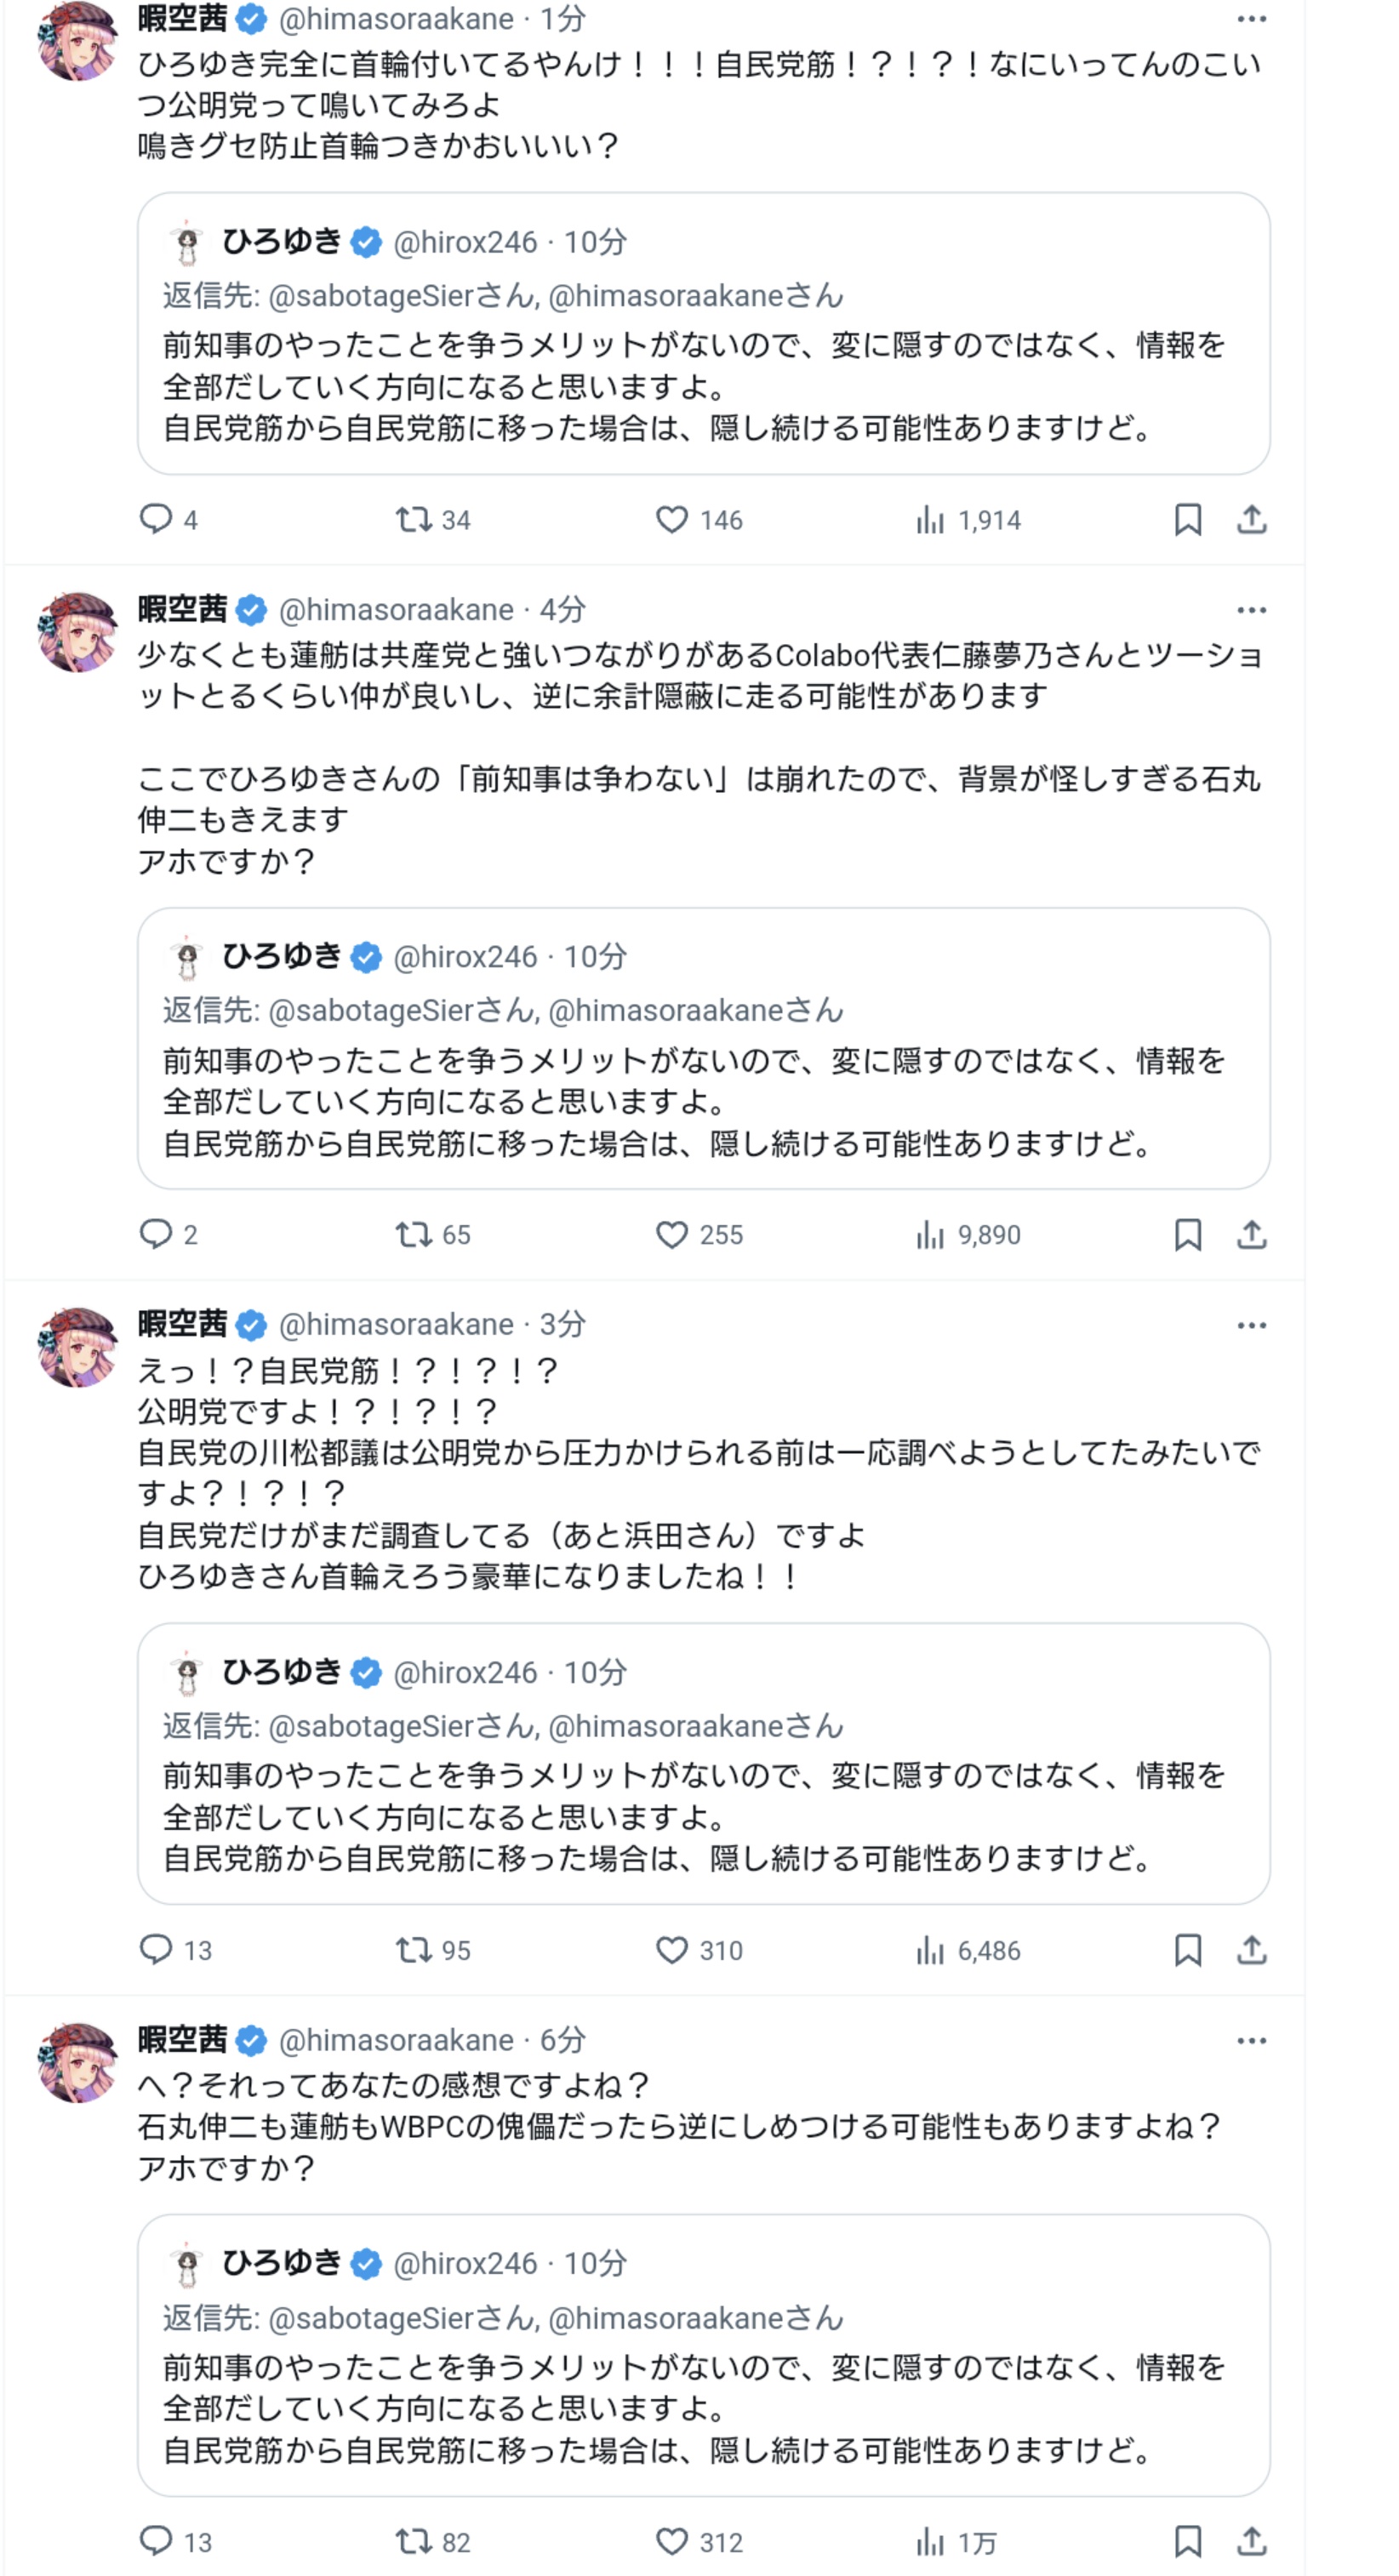Reply to the tweet with 4 replies
This screenshot has width=1399, height=2576.
[x=156, y=519]
